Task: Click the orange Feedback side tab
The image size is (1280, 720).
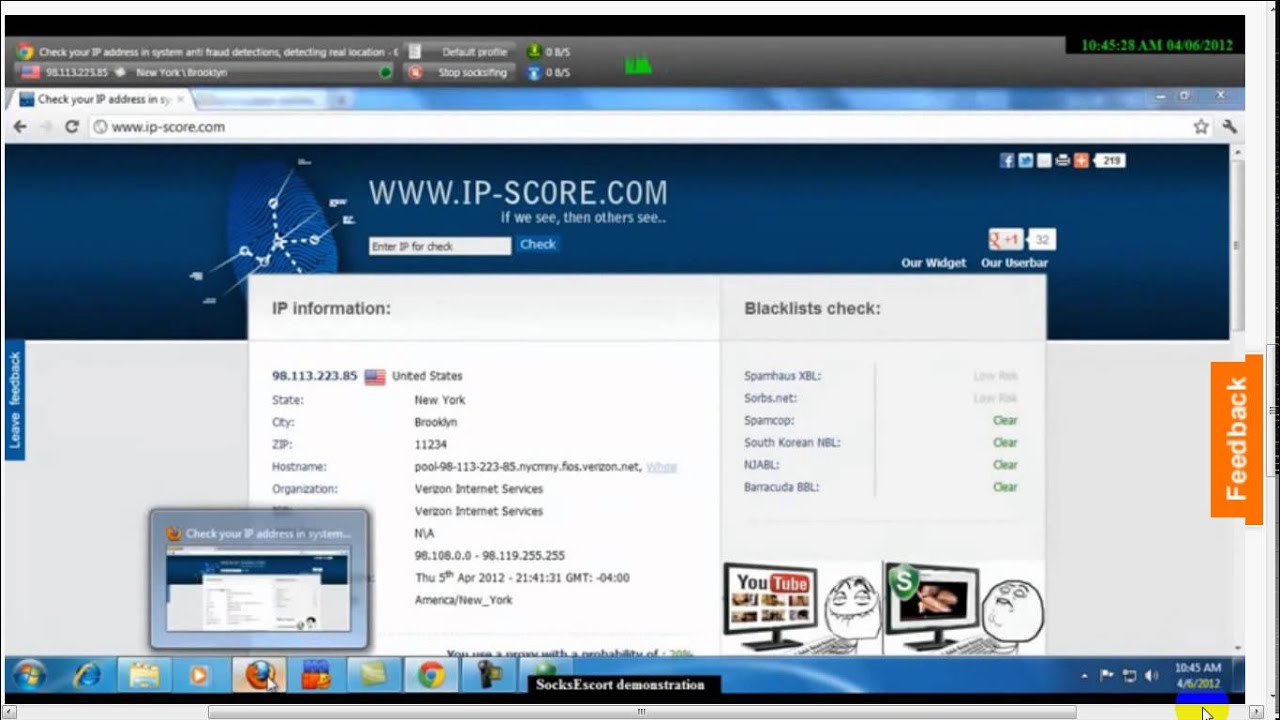Action: (x=1237, y=438)
